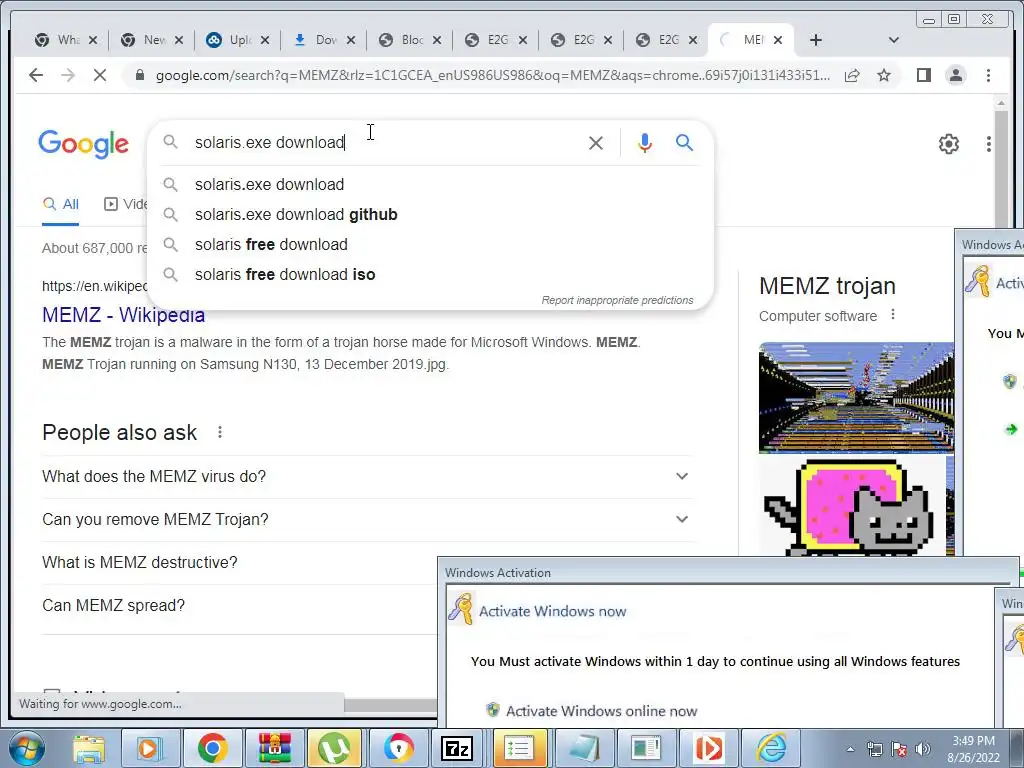Viewport: 1024px width, 768px height.
Task: Open Internet Explorer from taskbar
Action: coord(771,748)
